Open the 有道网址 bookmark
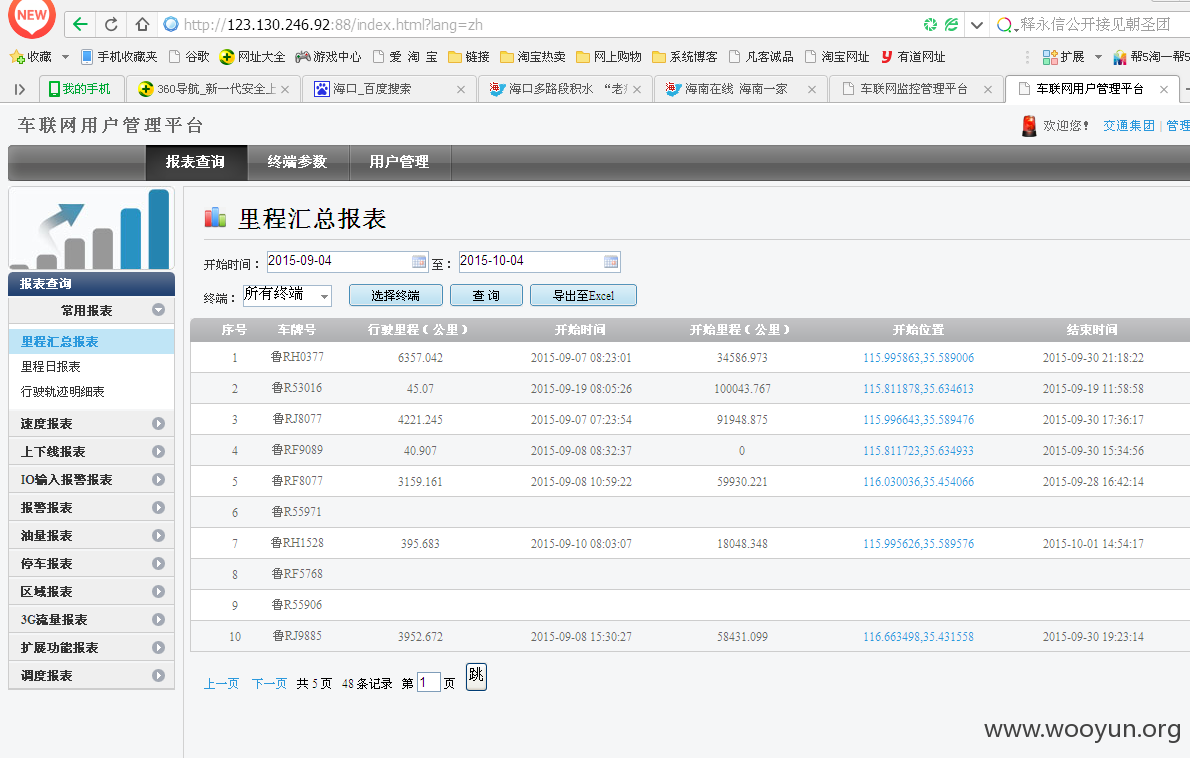This screenshot has width=1190, height=758. (x=913, y=57)
